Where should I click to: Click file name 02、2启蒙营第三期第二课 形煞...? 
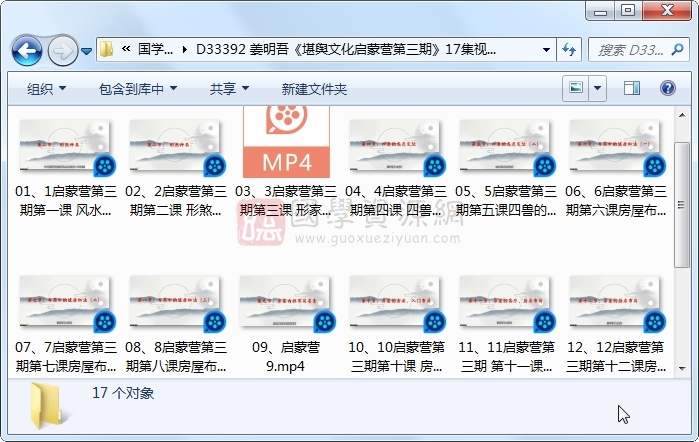click(176, 201)
